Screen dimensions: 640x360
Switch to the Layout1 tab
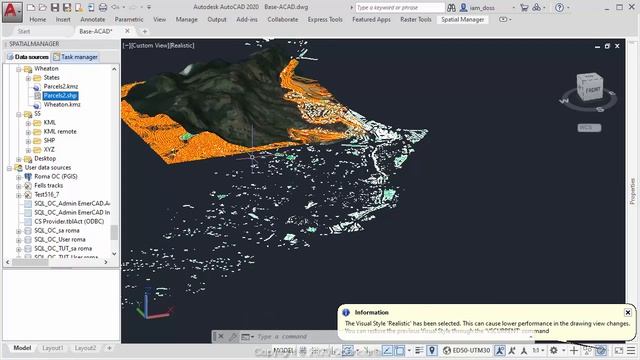click(53, 348)
